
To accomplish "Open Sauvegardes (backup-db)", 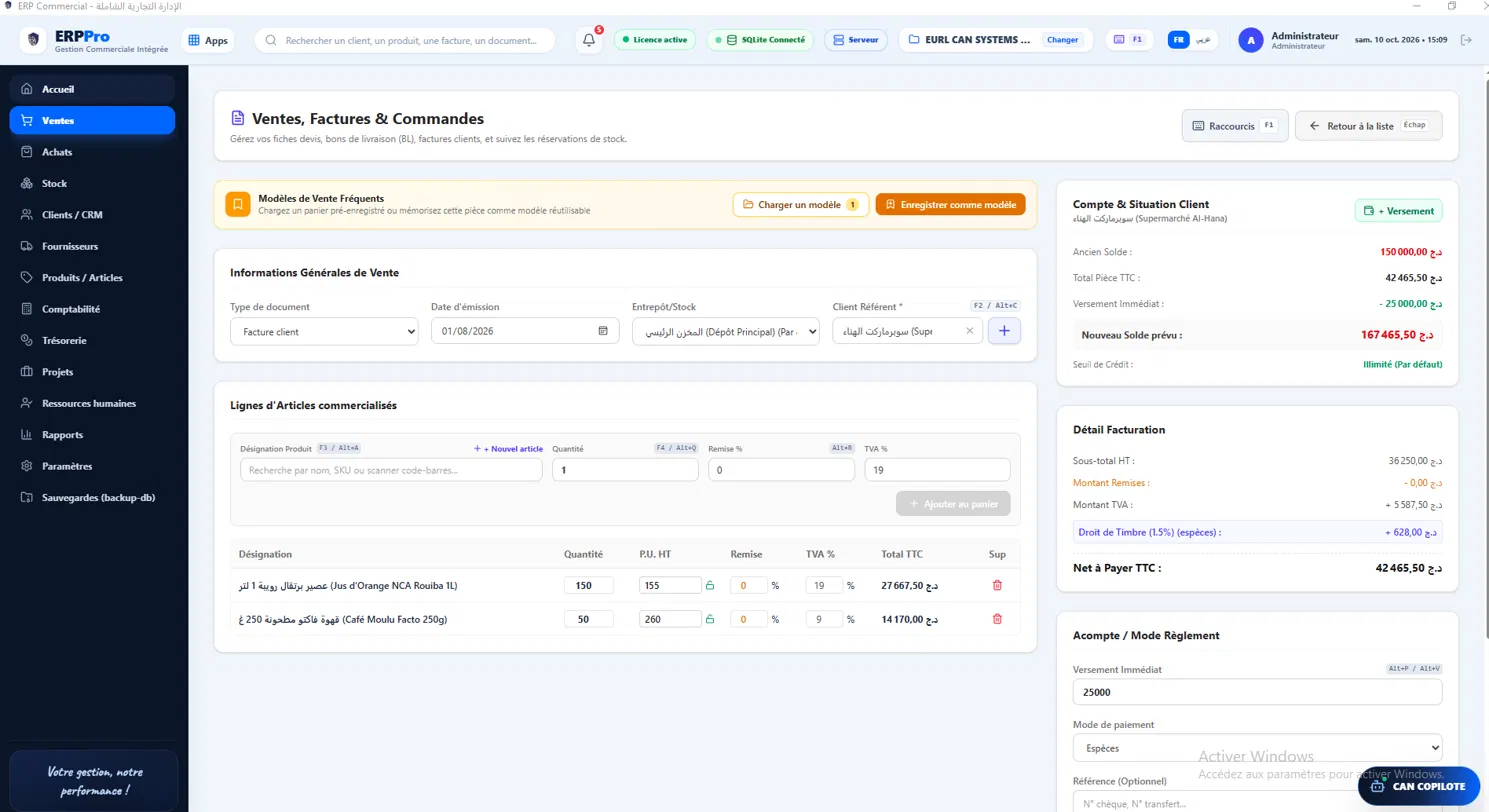I will (x=92, y=498).
